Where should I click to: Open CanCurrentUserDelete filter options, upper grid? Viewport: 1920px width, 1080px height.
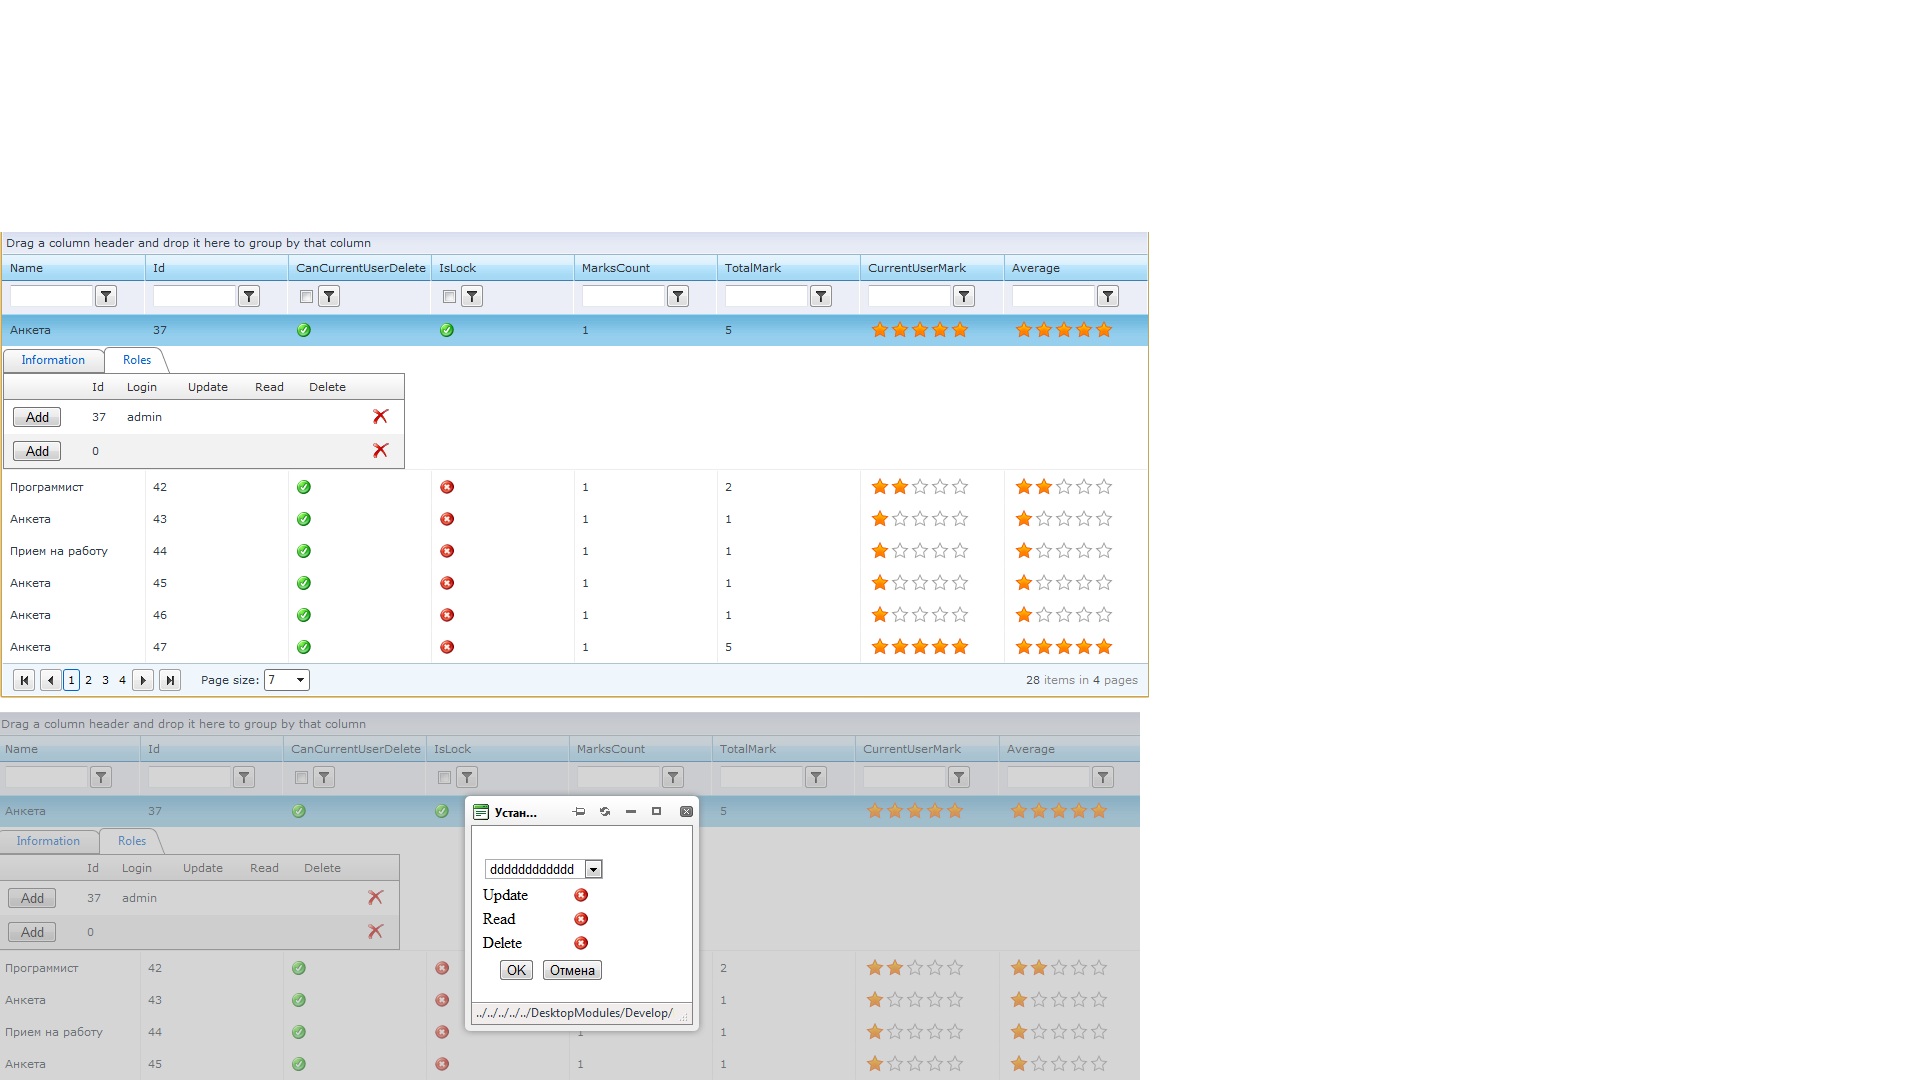(x=329, y=297)
